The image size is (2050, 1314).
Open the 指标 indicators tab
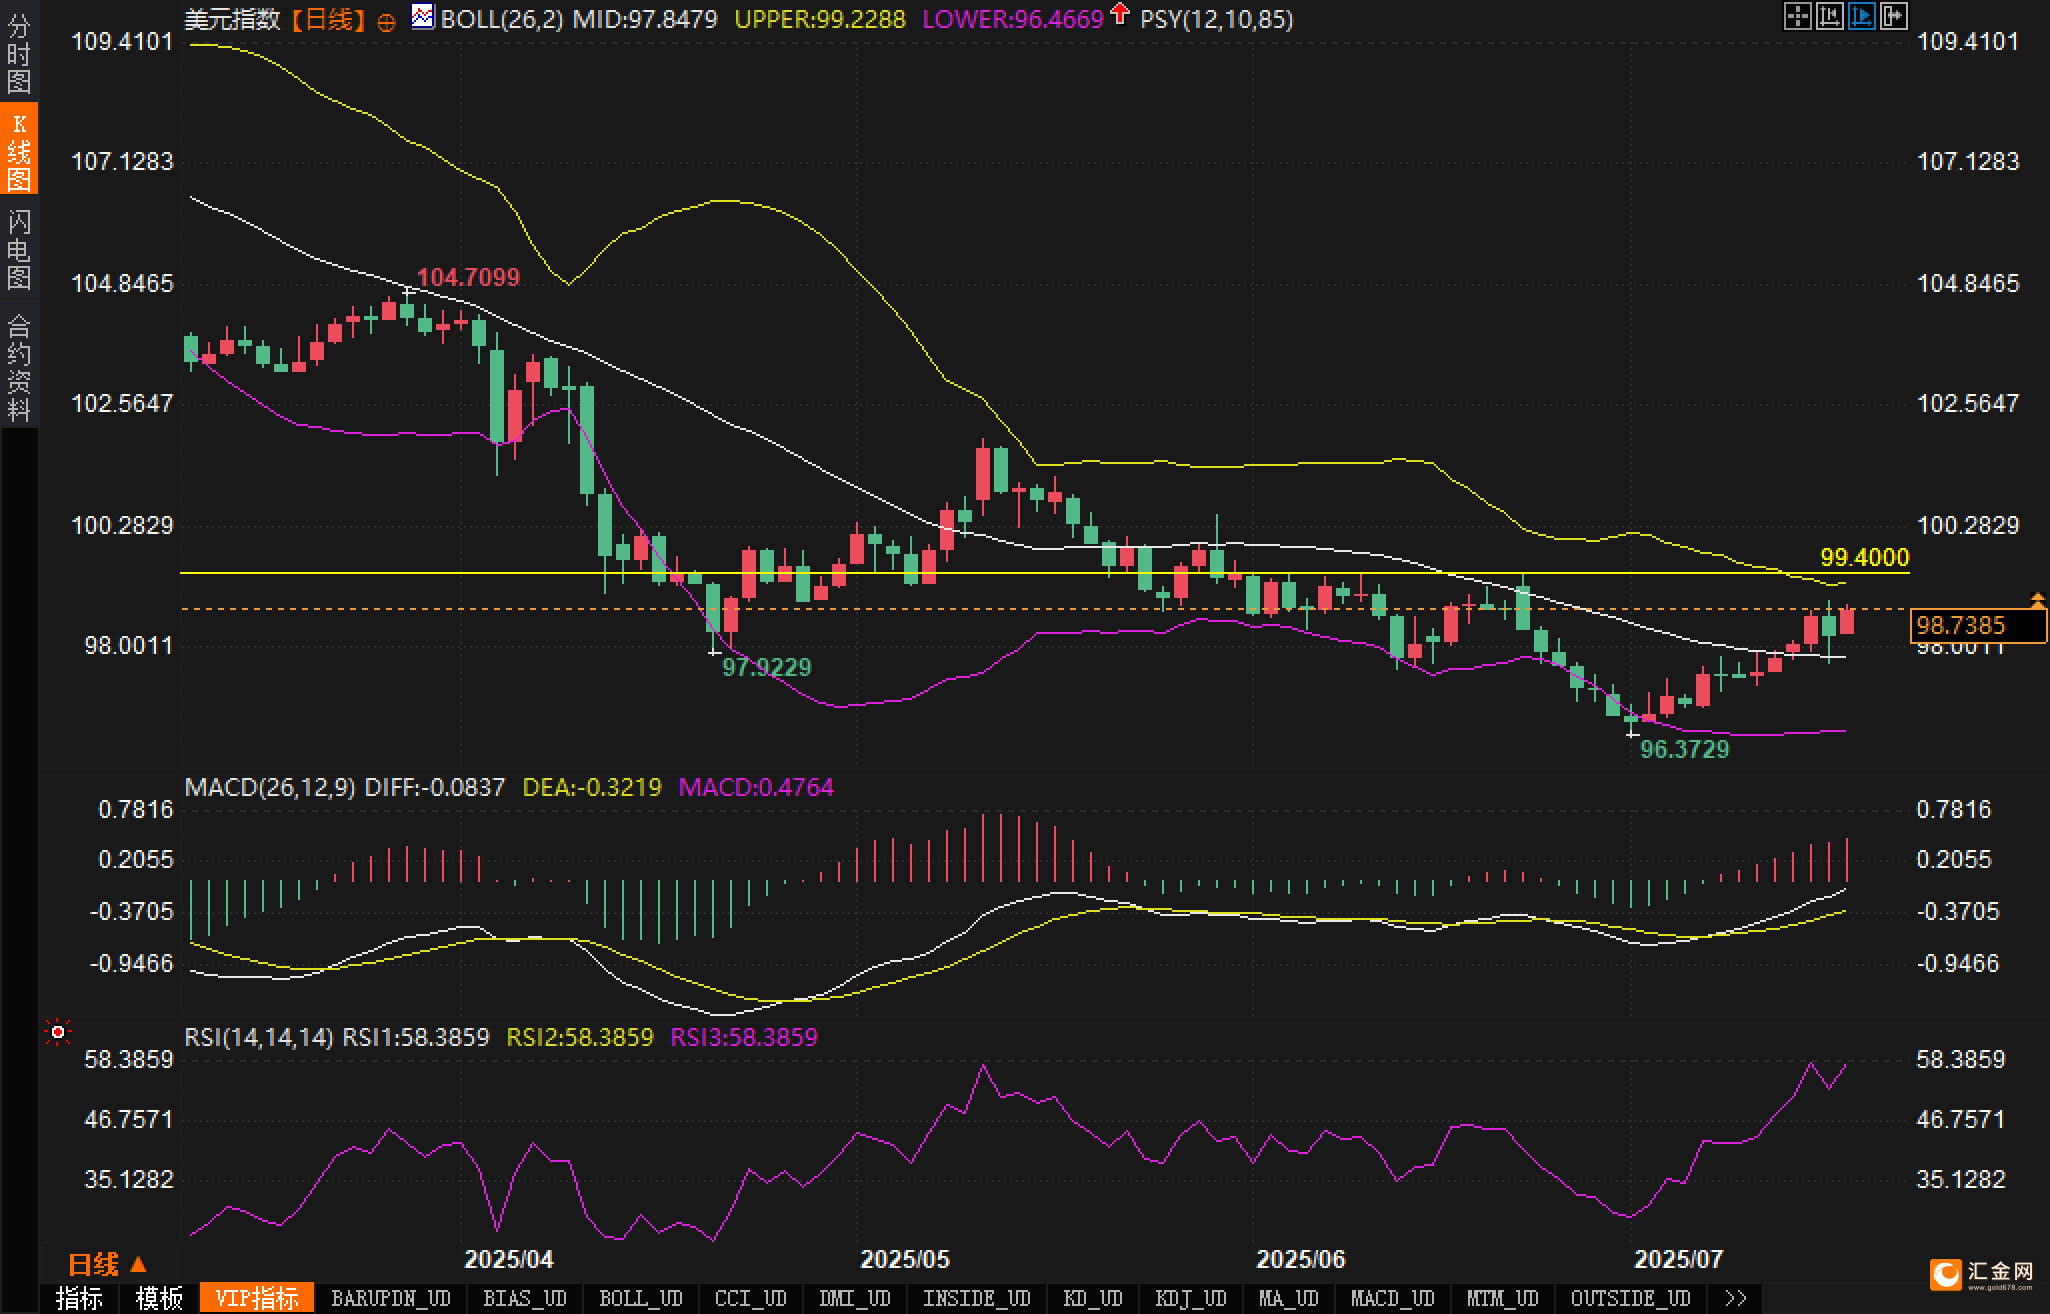79,1298
